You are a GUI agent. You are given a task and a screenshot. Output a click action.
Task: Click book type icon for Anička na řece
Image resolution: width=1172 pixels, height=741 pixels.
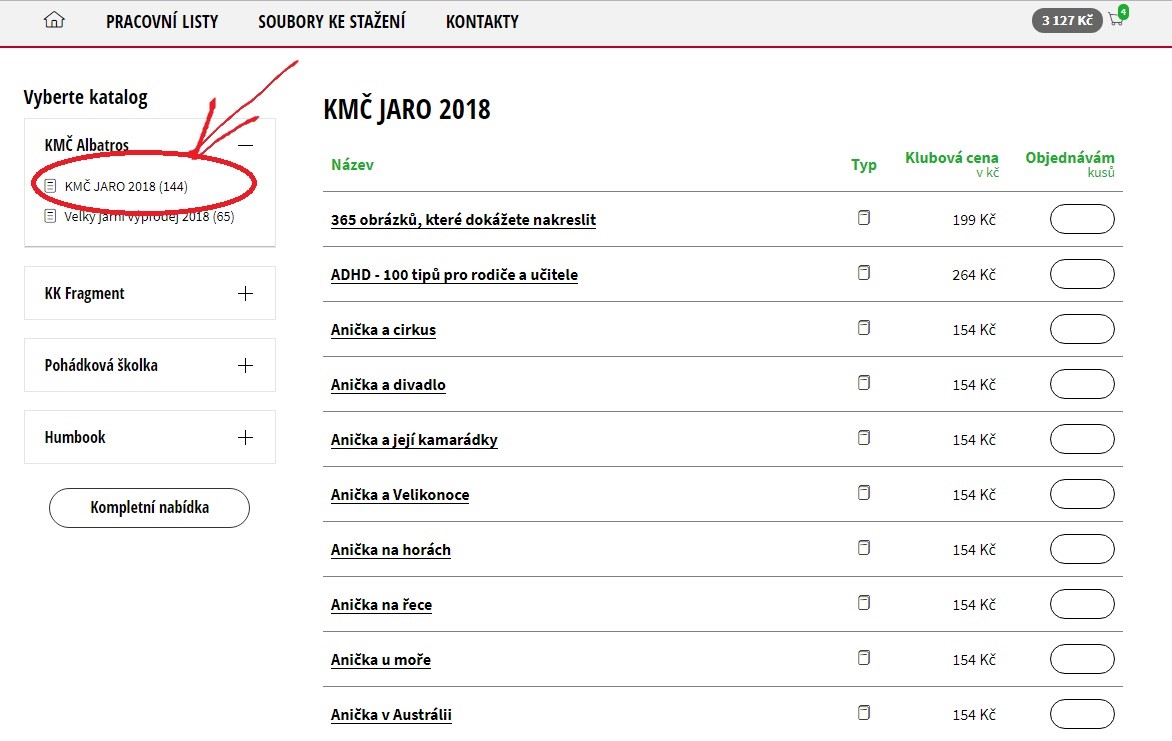coord(863,603)
